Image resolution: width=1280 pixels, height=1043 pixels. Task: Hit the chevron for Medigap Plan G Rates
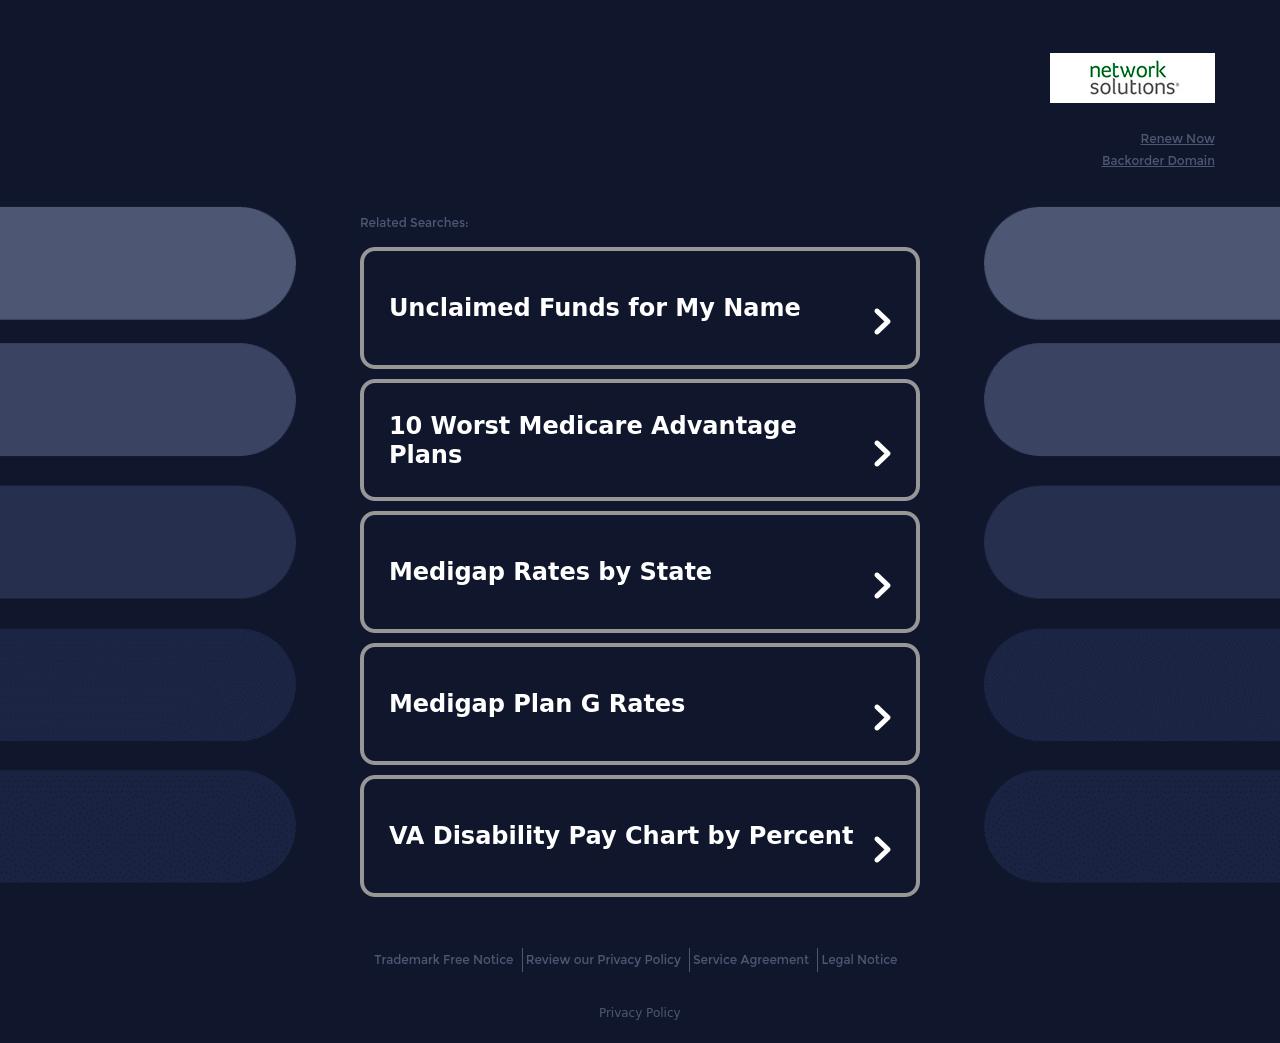pos(882,718)
